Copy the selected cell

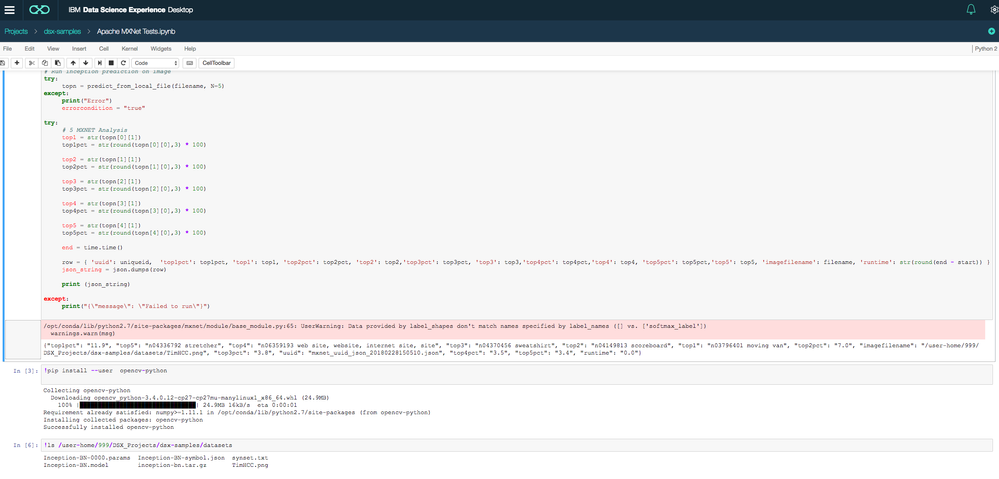pyautogui.click(x=45, y=63)
